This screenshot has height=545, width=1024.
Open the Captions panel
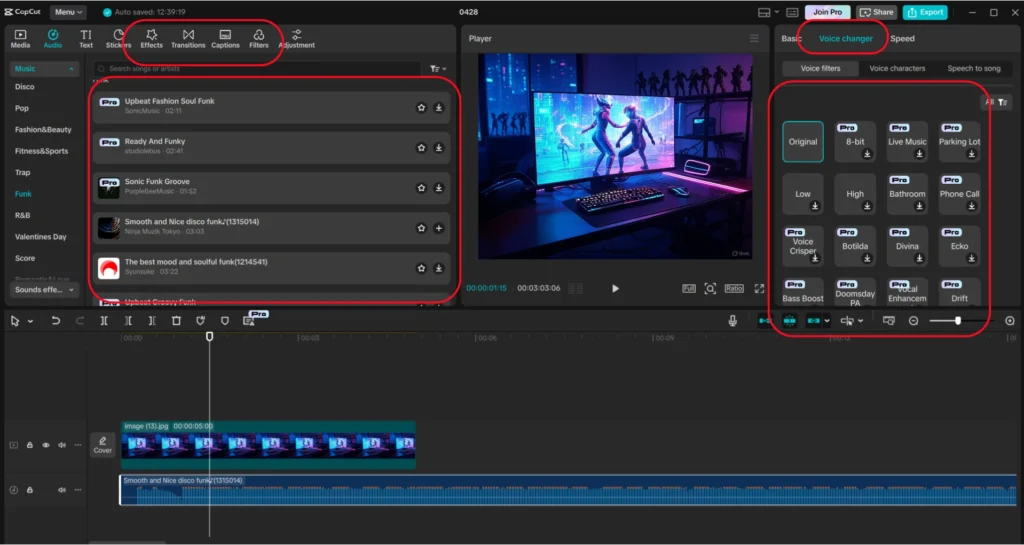point(225,39)
